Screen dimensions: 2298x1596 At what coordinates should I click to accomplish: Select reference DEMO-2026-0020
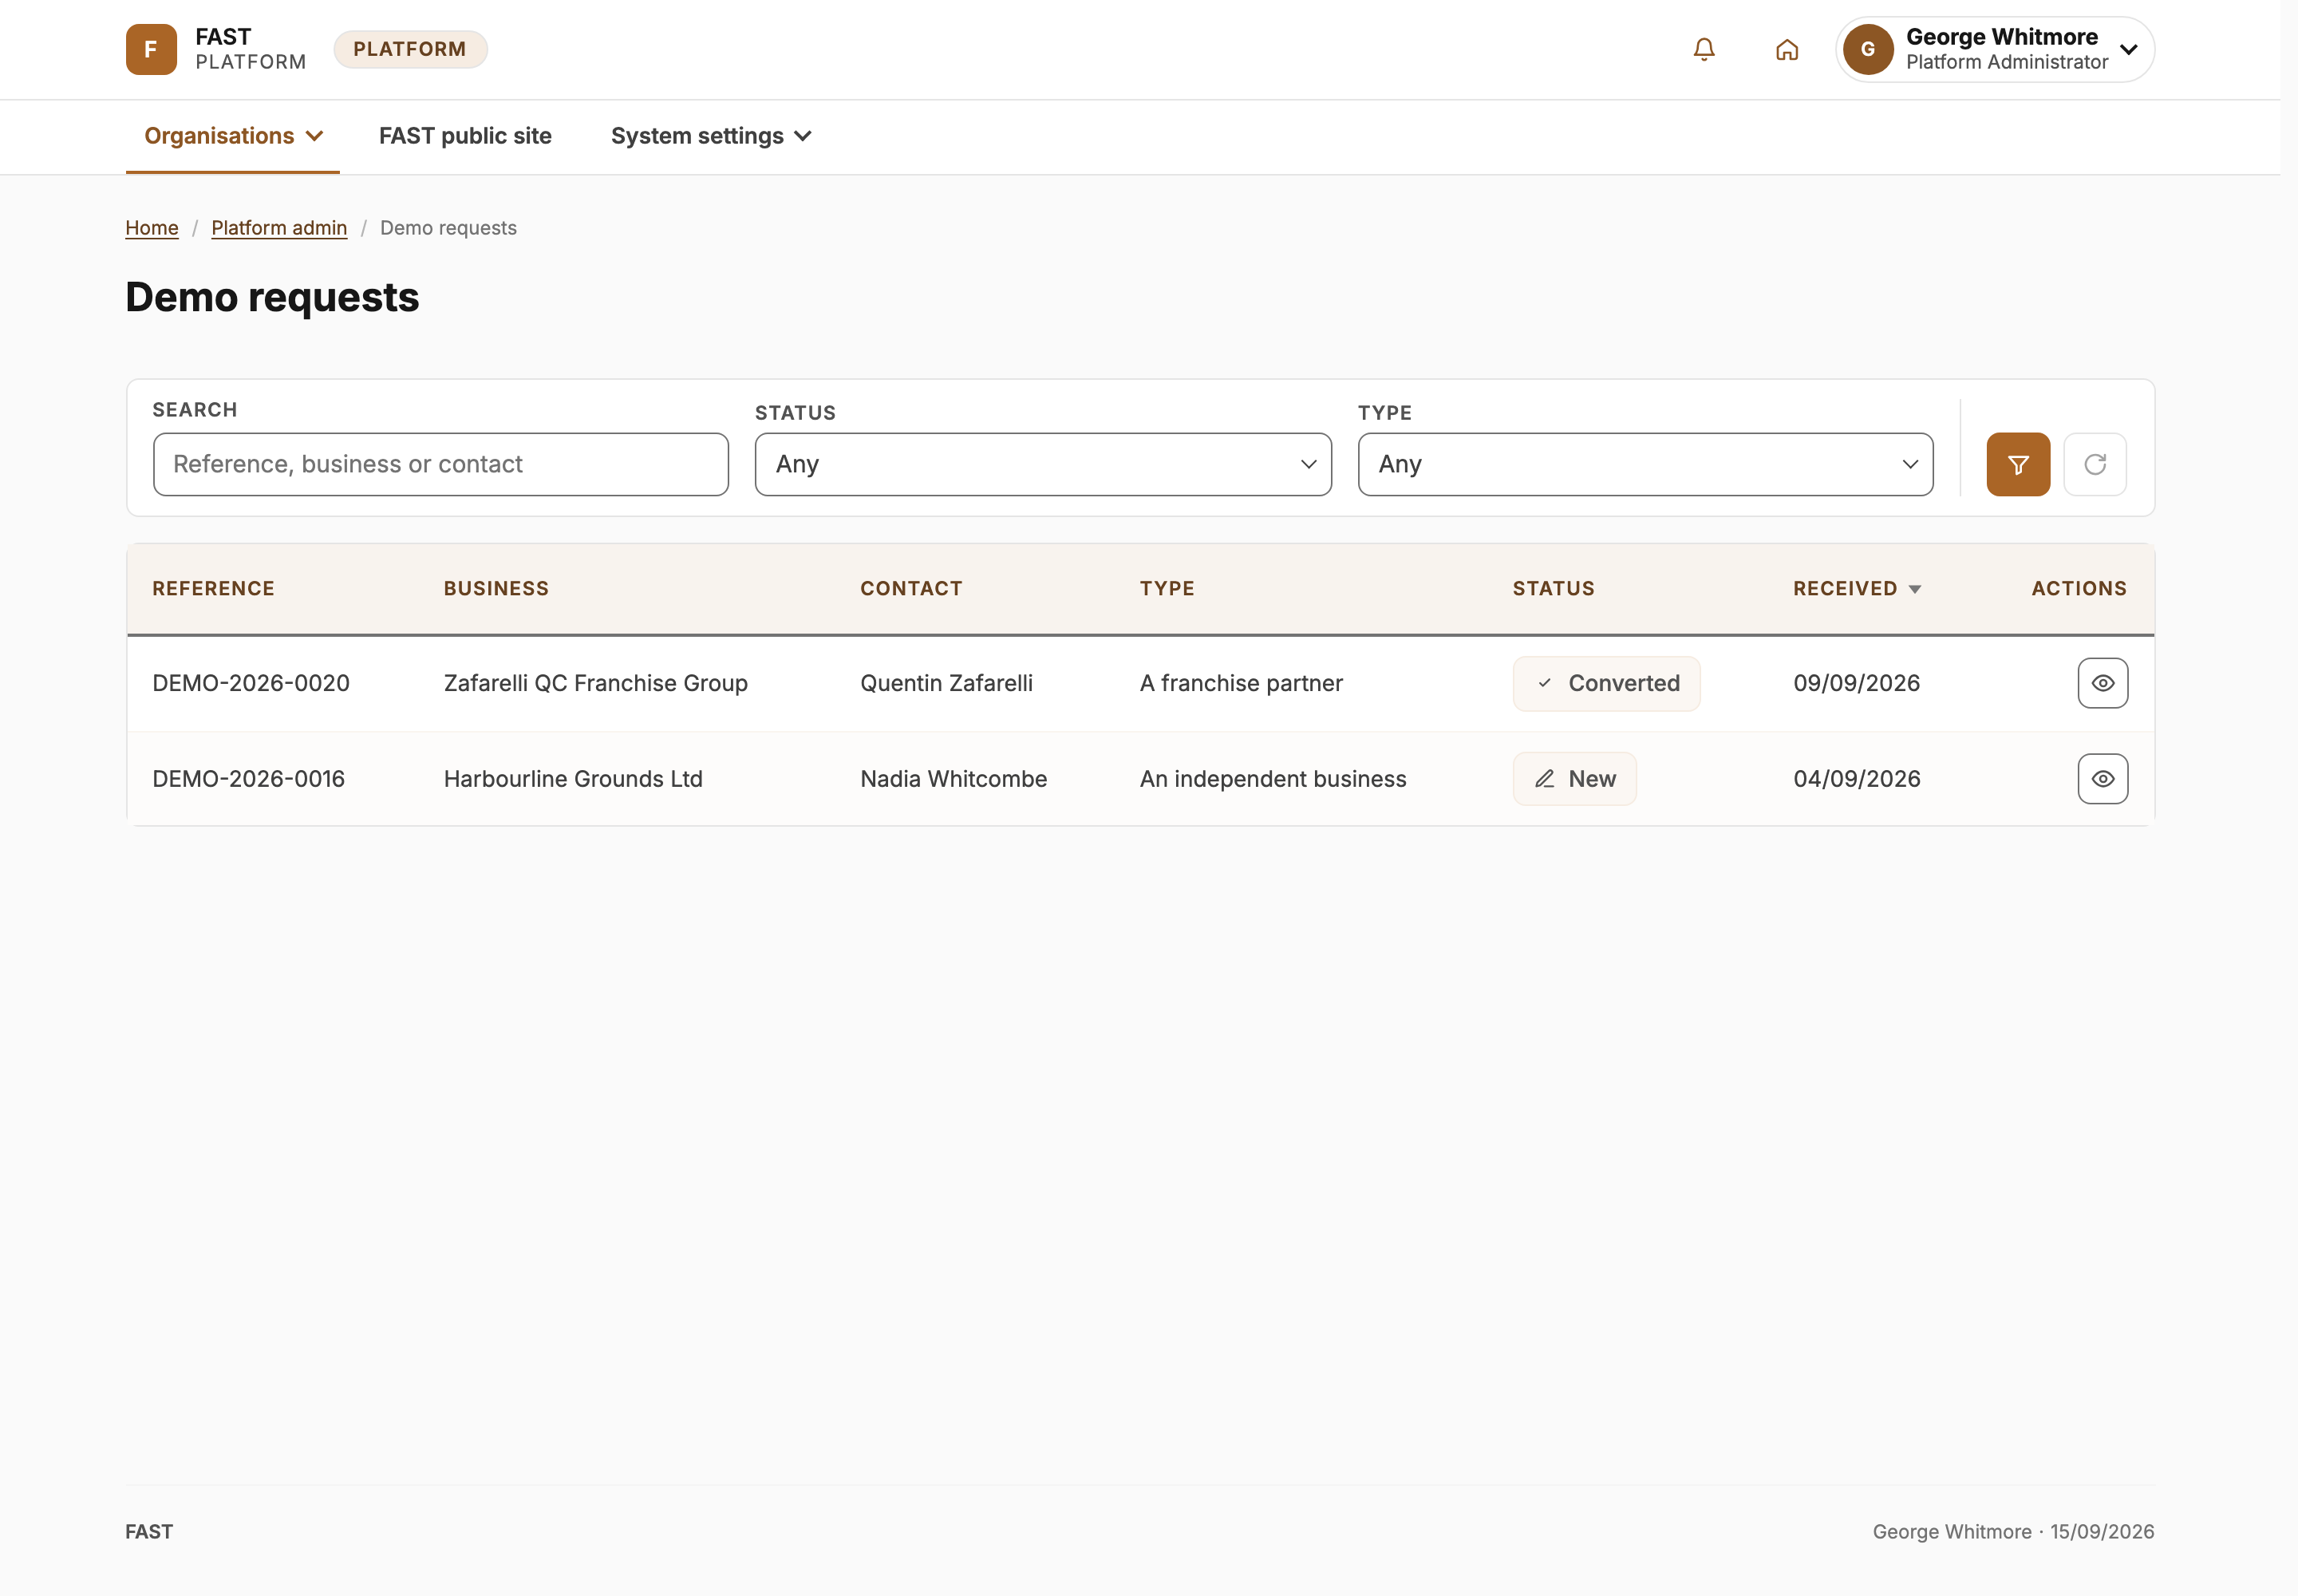pyautogui.click(x=251, y=683)
